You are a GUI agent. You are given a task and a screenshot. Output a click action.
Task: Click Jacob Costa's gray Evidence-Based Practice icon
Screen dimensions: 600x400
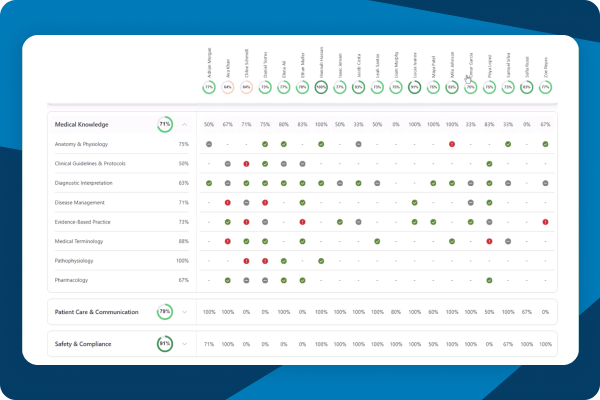pos(359,222)
